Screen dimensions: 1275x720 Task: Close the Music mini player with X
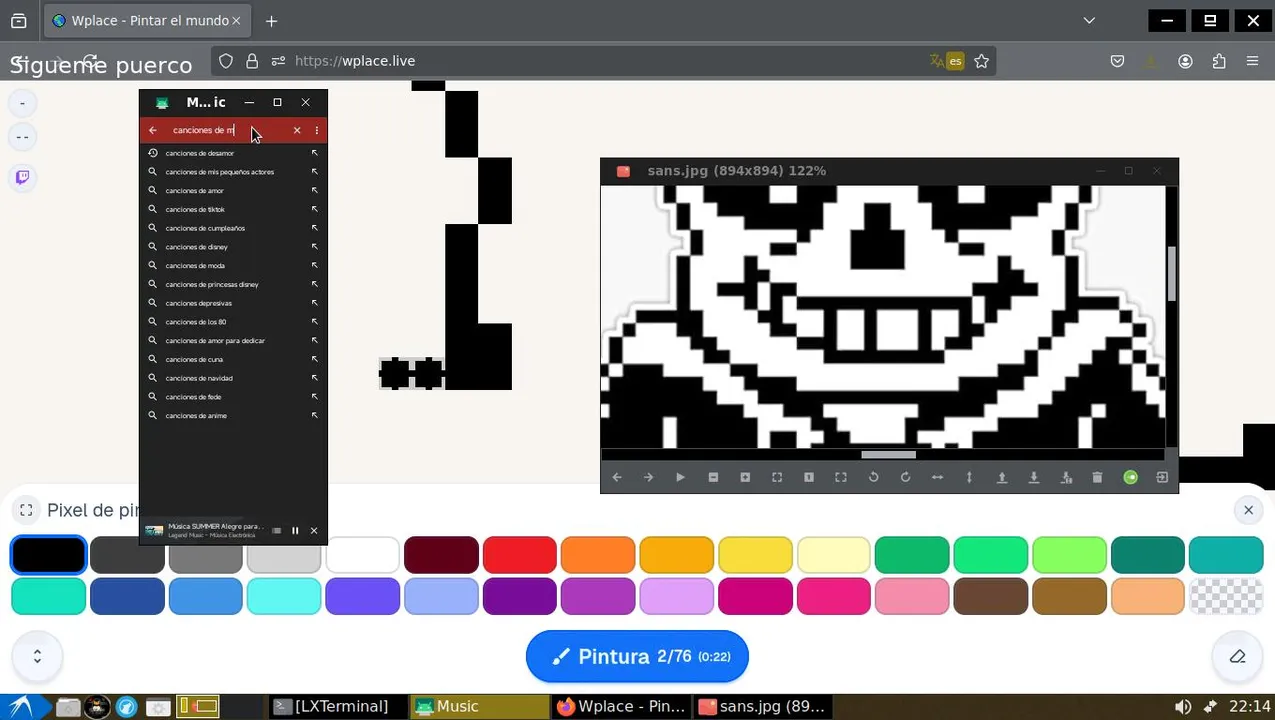314,531
